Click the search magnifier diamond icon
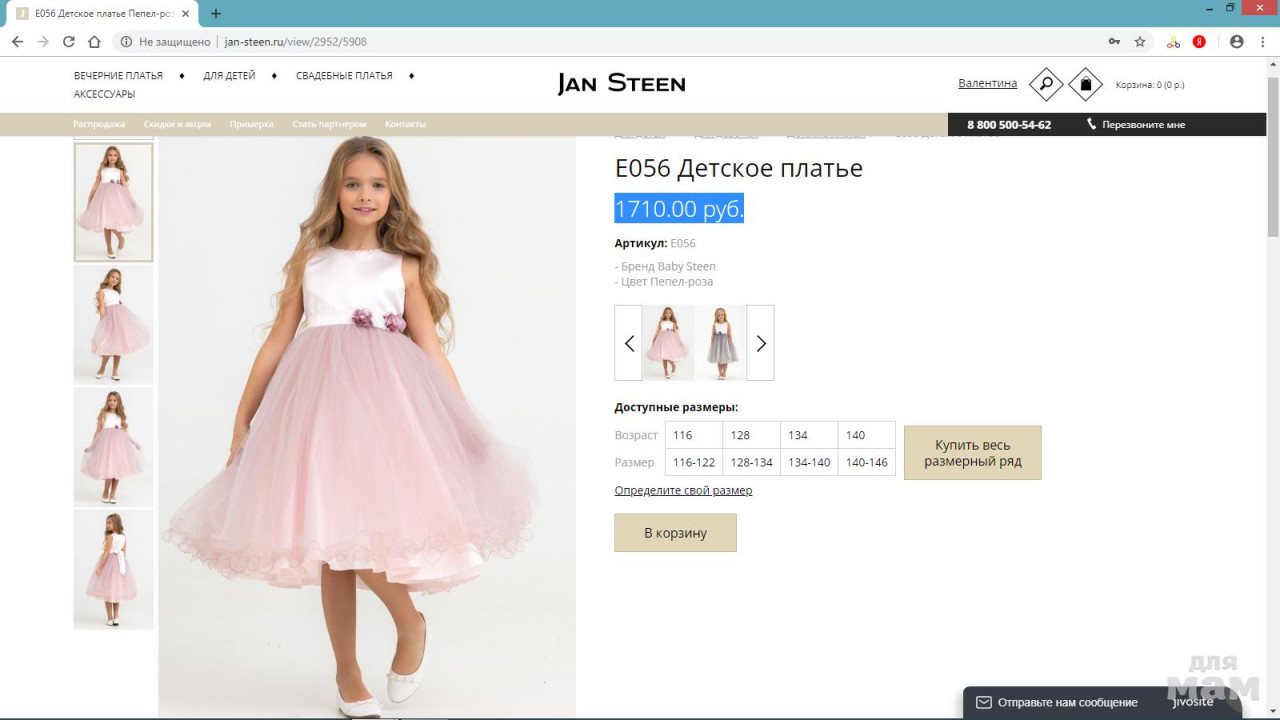 (x=1046, y=84)
